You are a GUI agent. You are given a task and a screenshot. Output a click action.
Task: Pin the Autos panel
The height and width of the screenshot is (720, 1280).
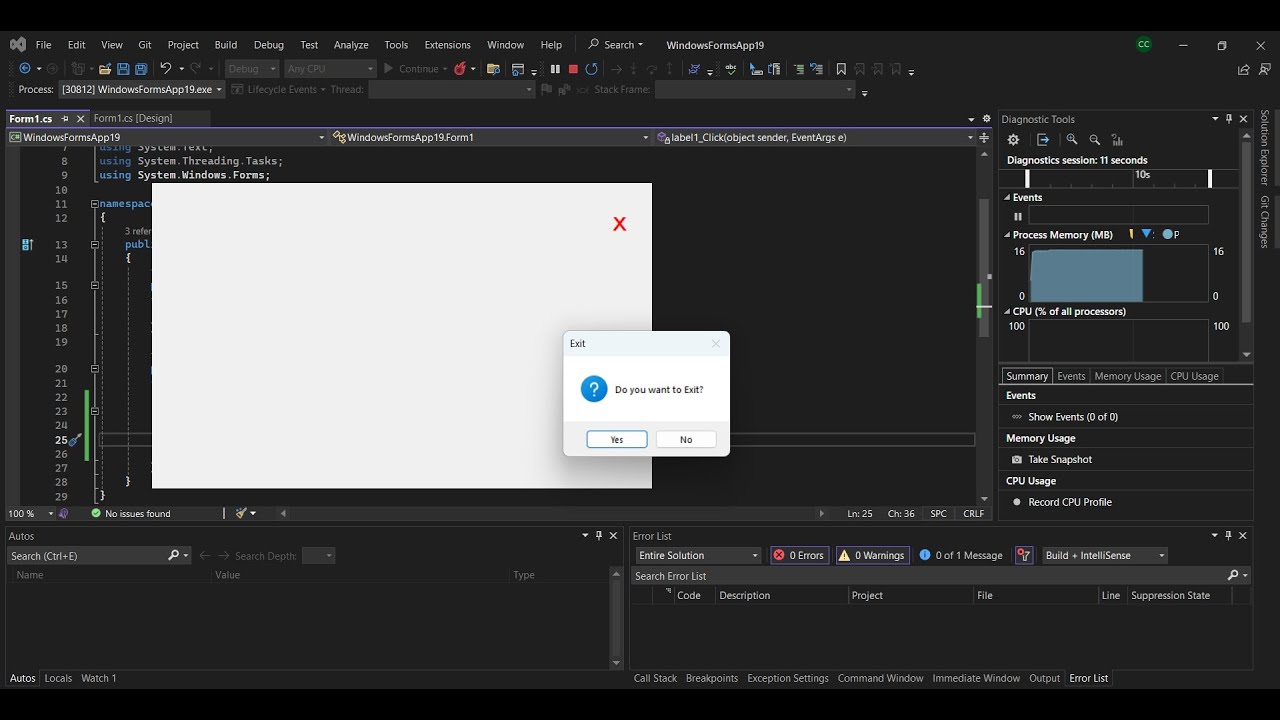click(x=599, y=536)
